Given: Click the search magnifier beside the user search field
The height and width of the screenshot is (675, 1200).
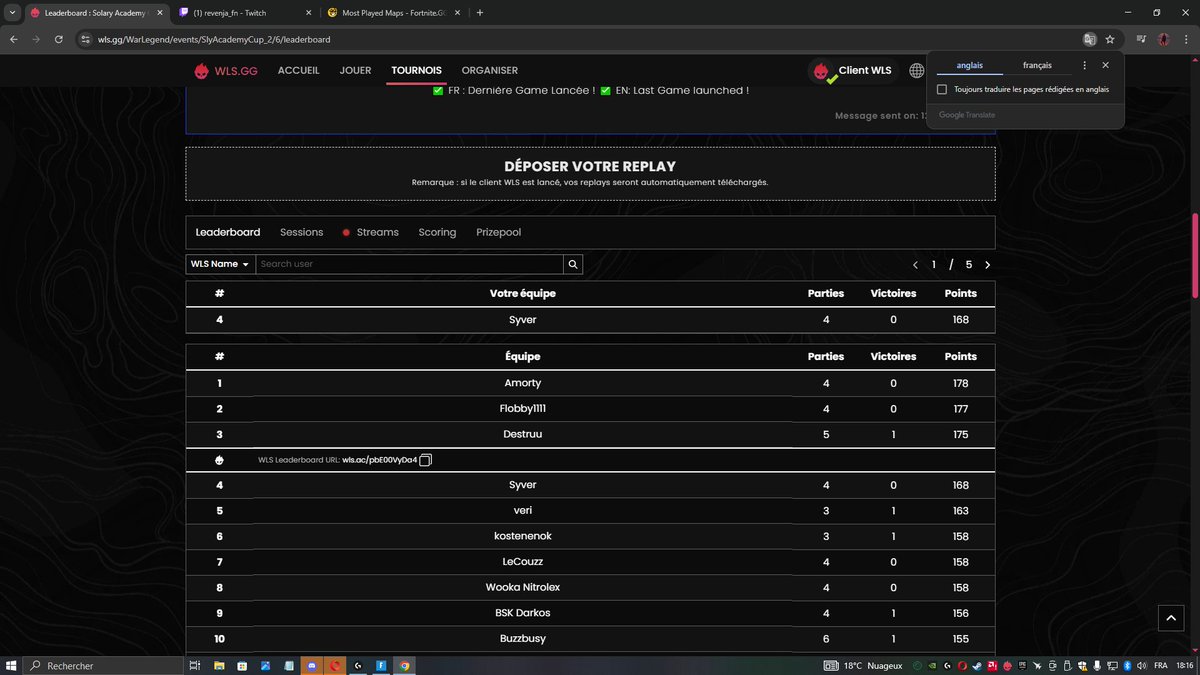Looking at the screenshot, I should point(572,264).
